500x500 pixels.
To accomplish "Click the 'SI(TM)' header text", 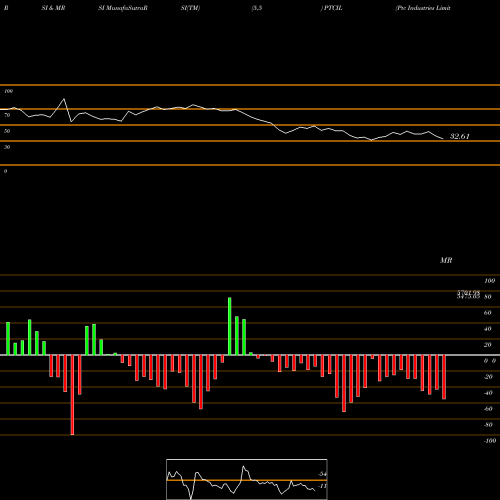I will (190, 8).
